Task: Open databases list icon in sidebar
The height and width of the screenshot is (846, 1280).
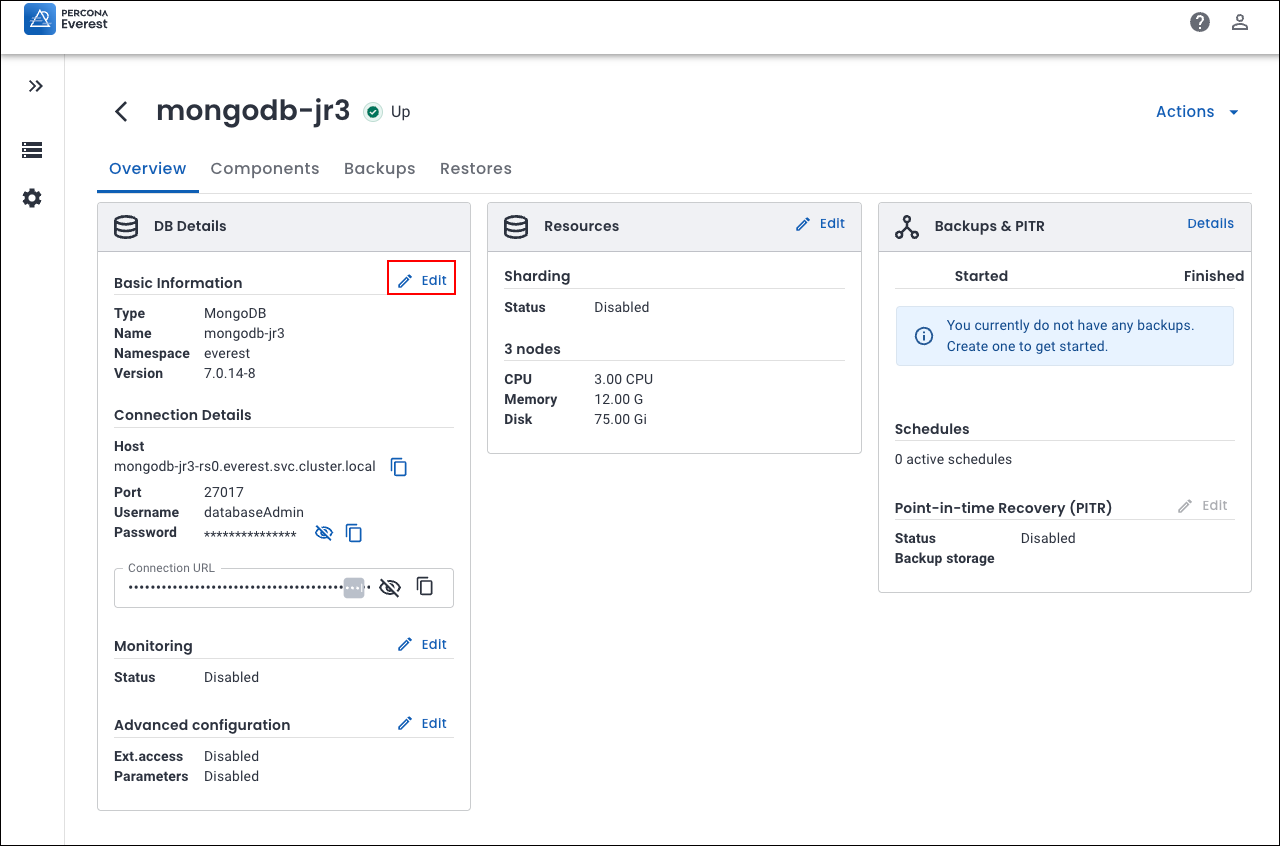Action: [32, 150]
